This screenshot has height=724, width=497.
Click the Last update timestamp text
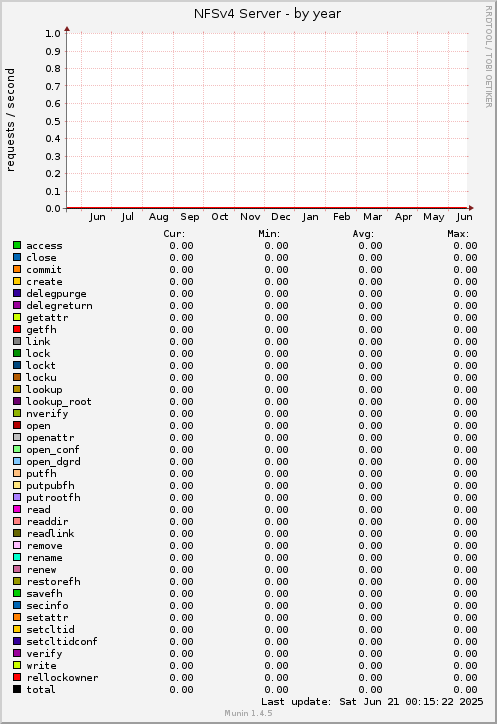tap(372, 702)
